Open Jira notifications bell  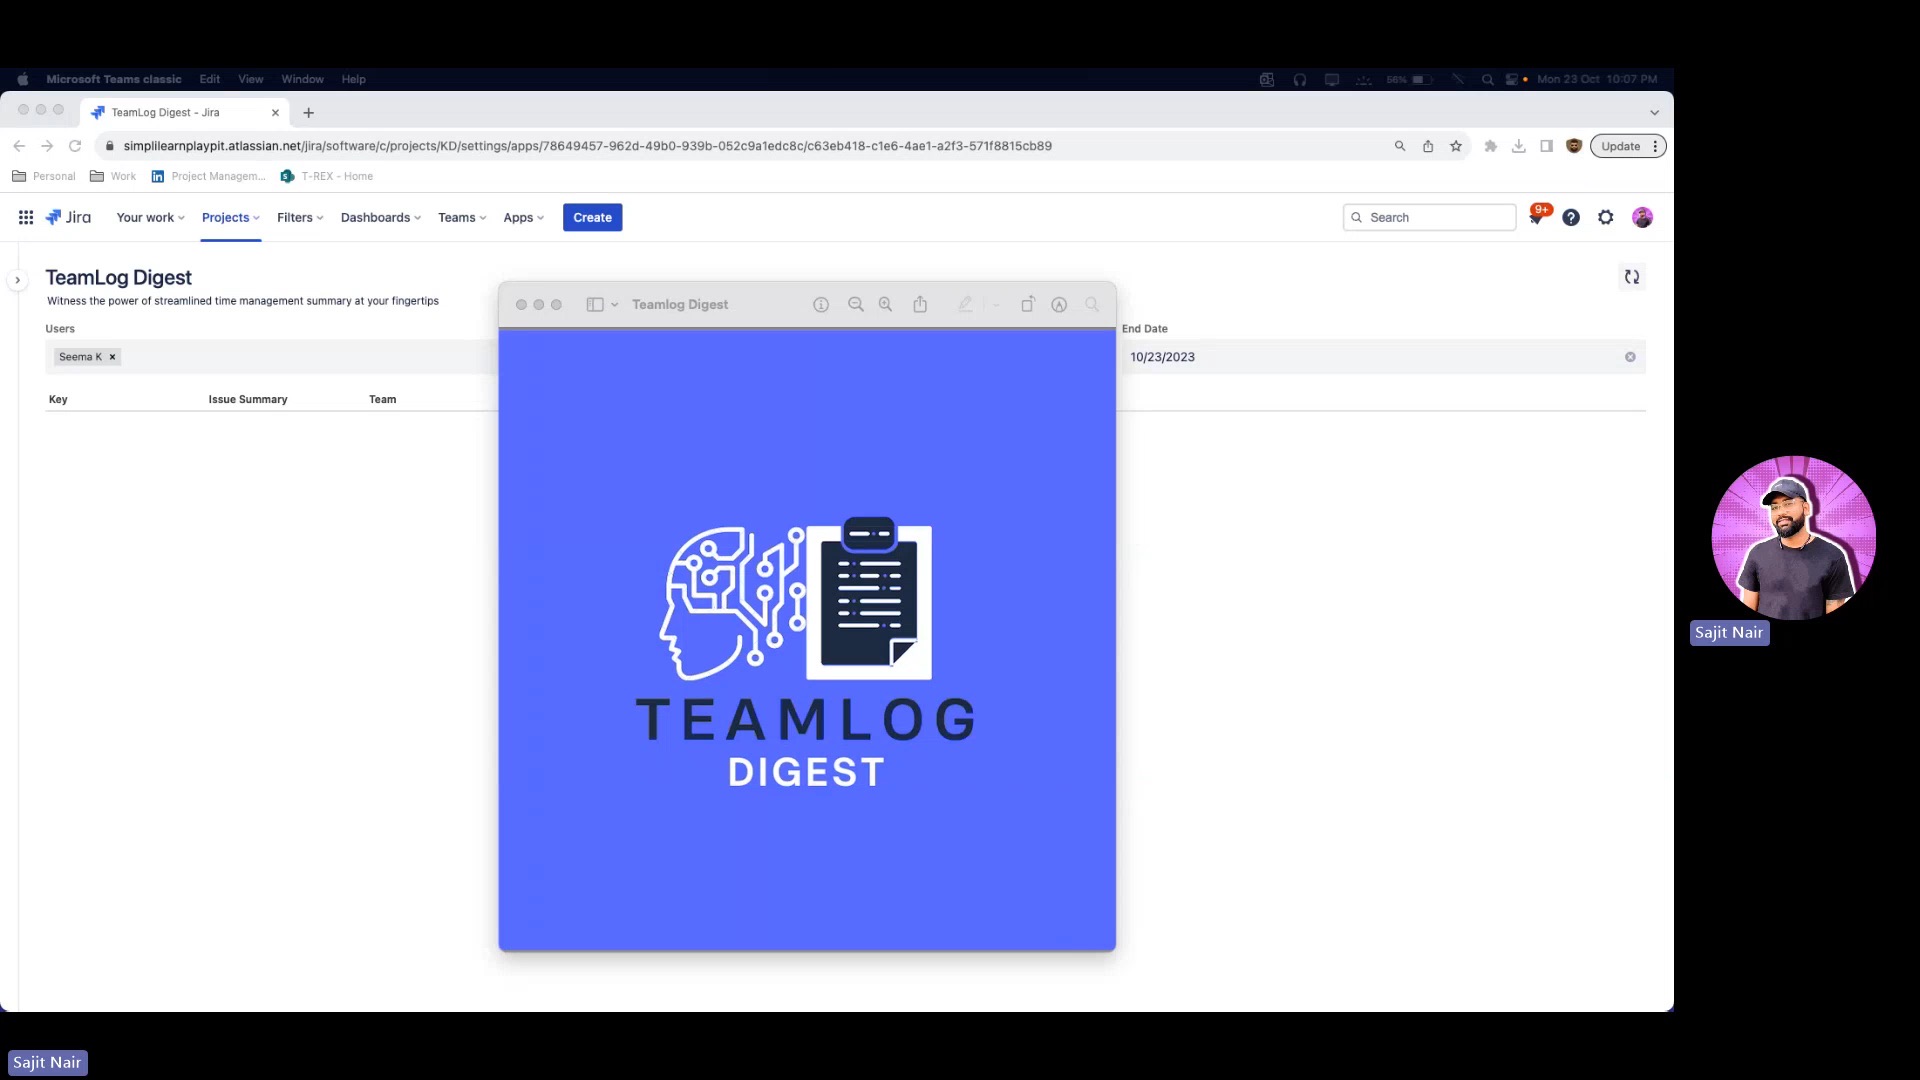click(x=1537, y=217)
